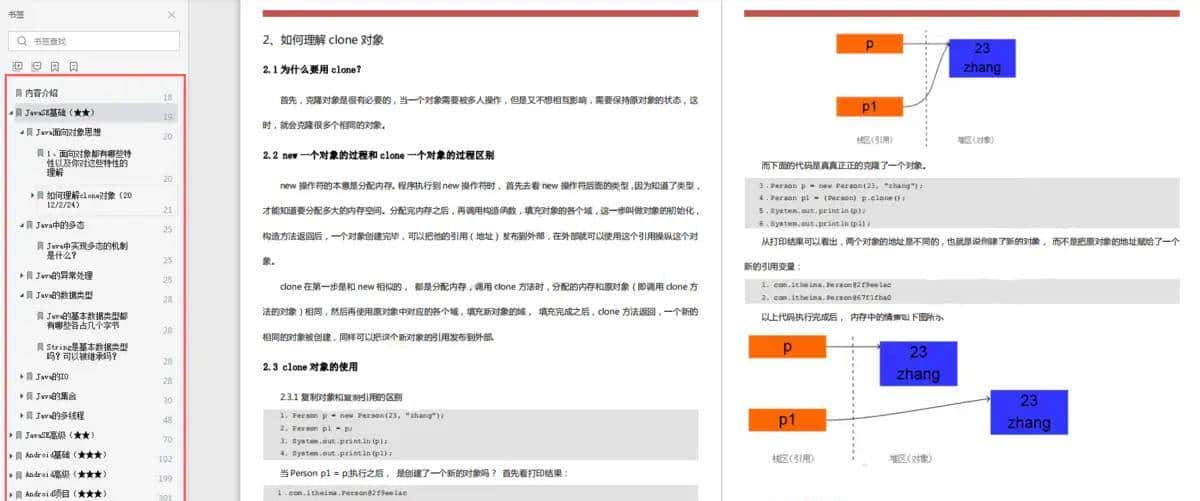Open the Java面向对象思想 bookmark
1200x501 pixels.
pos(68,132)
